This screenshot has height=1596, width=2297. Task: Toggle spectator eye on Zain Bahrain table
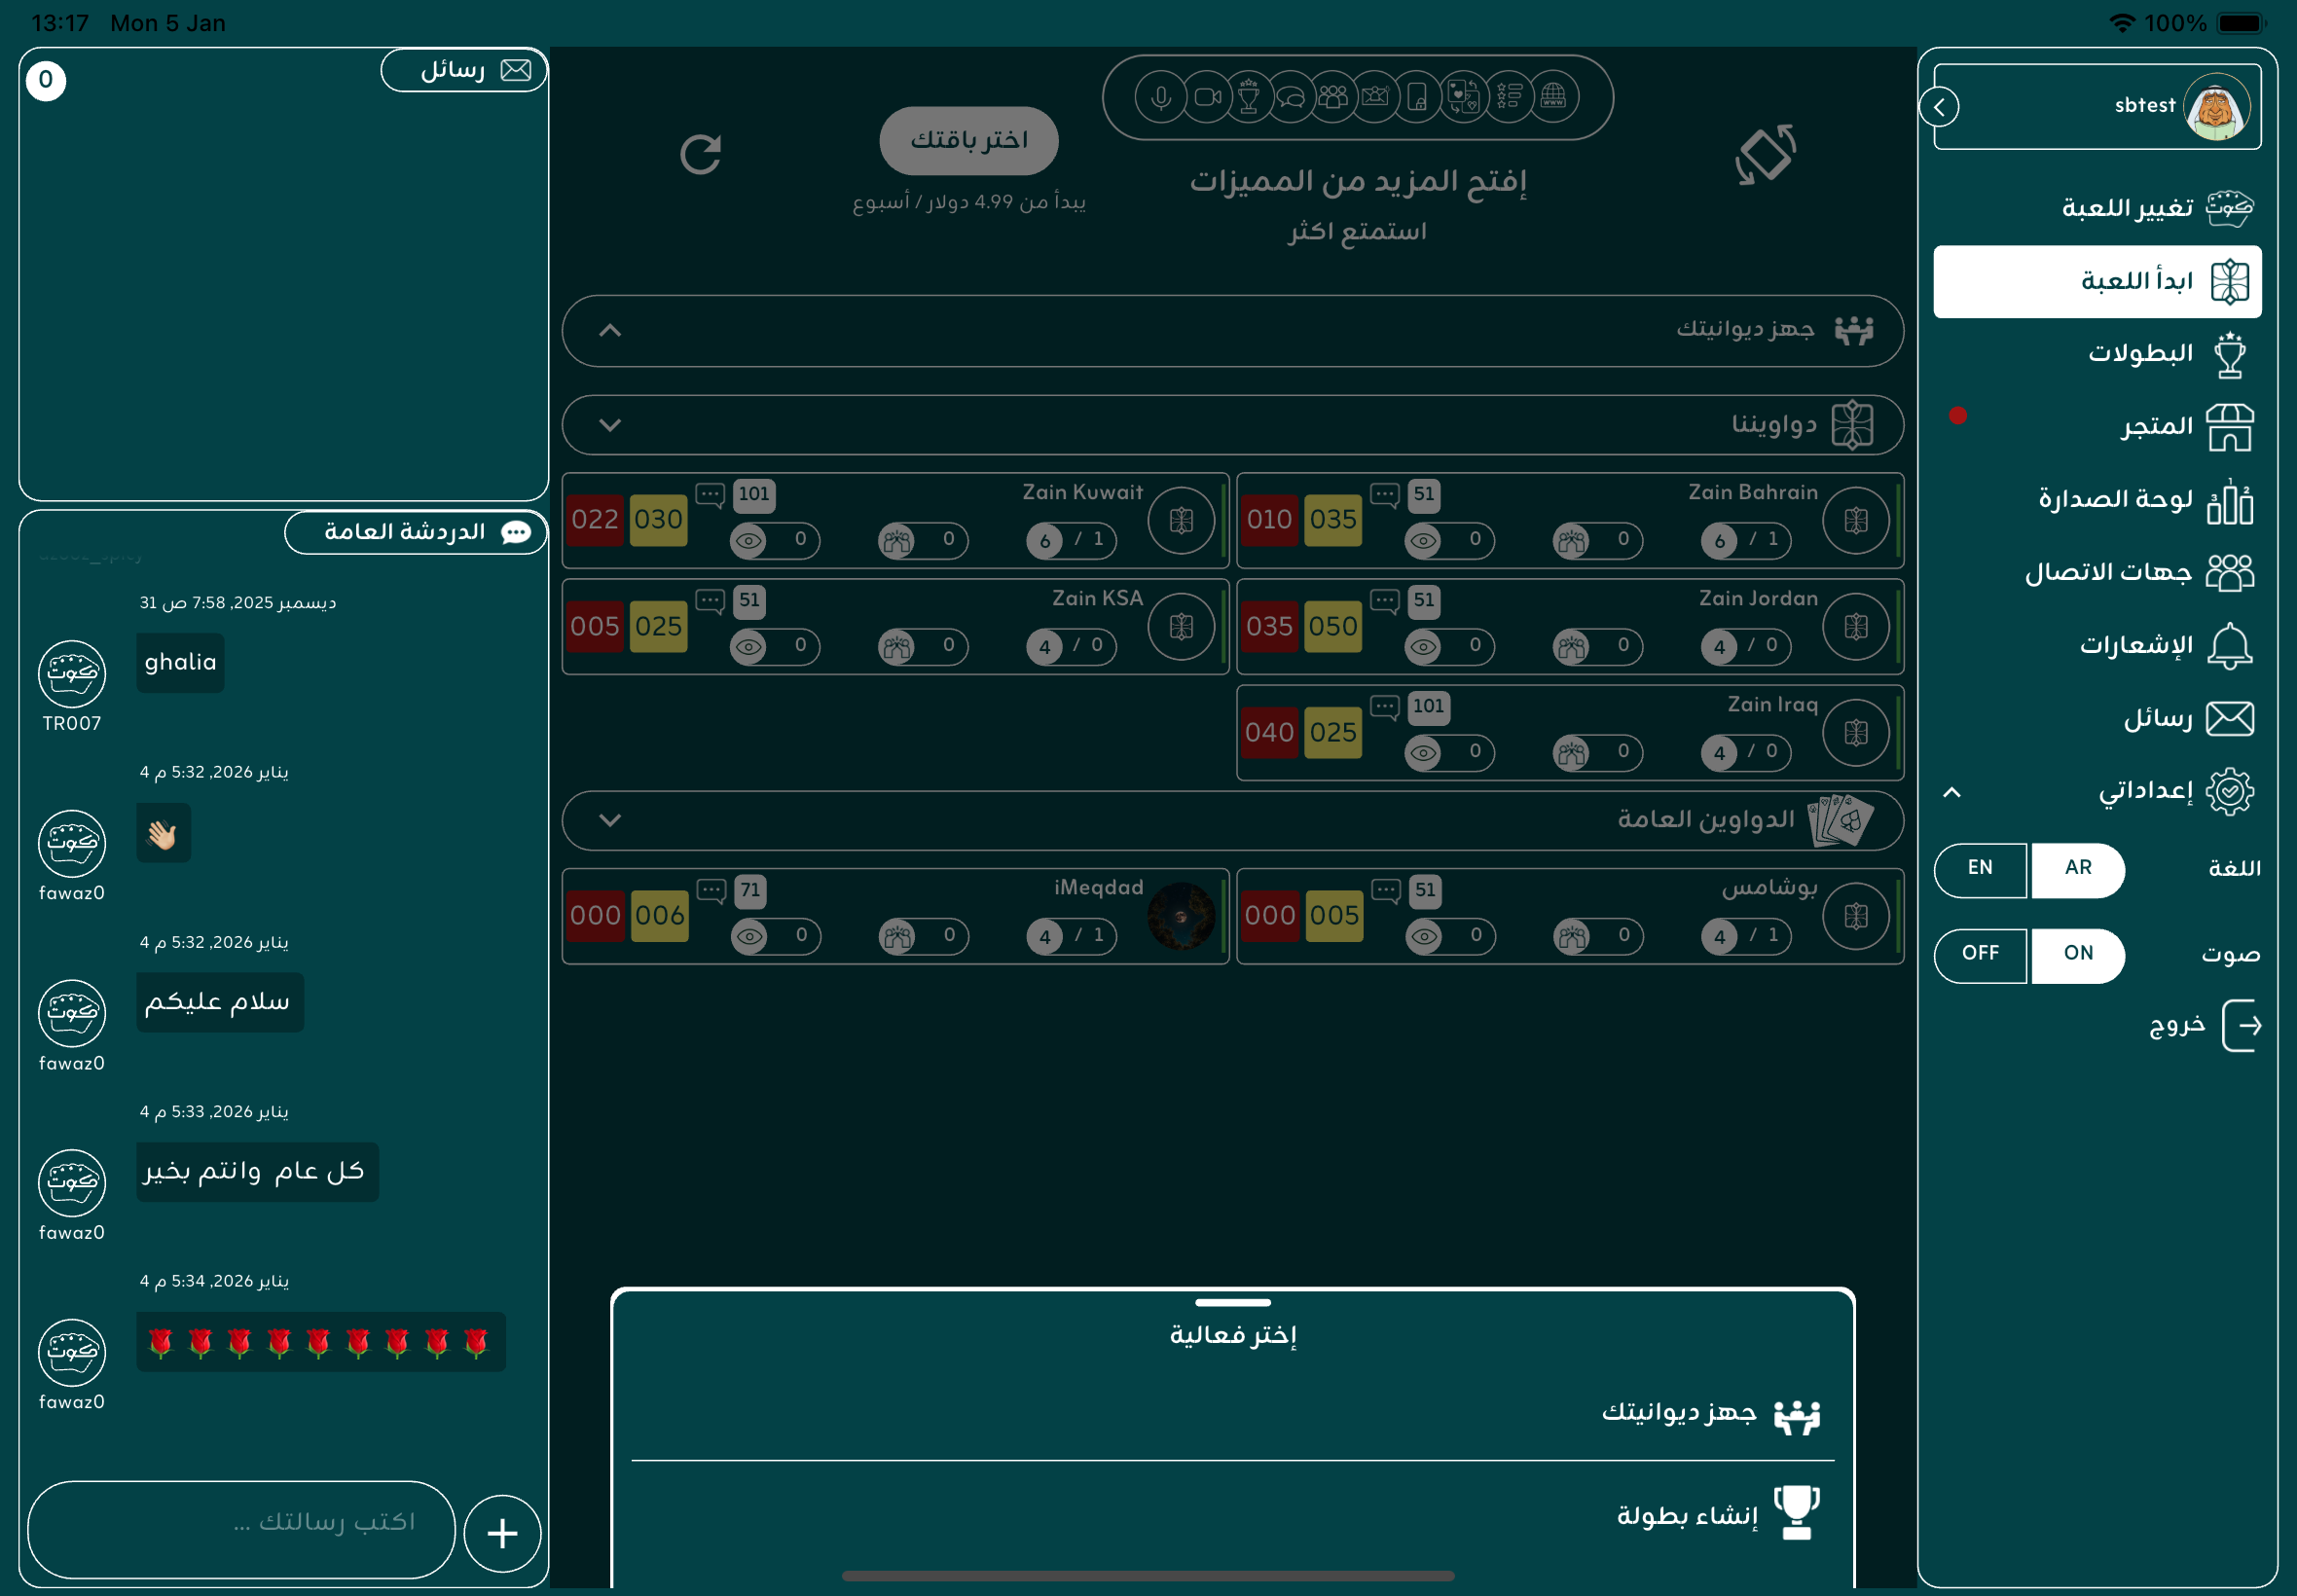(x=1424, y=541)
